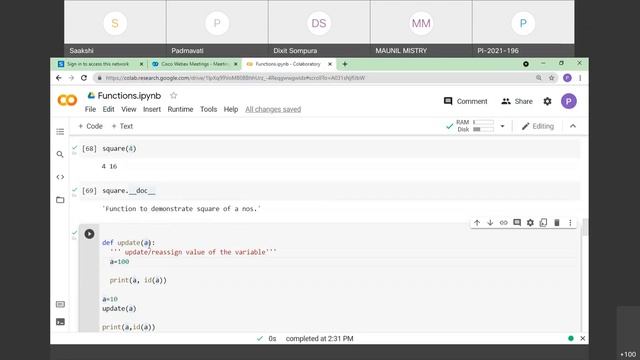
Task: Add a new Code cell
Action: click(x=90, y=126)
